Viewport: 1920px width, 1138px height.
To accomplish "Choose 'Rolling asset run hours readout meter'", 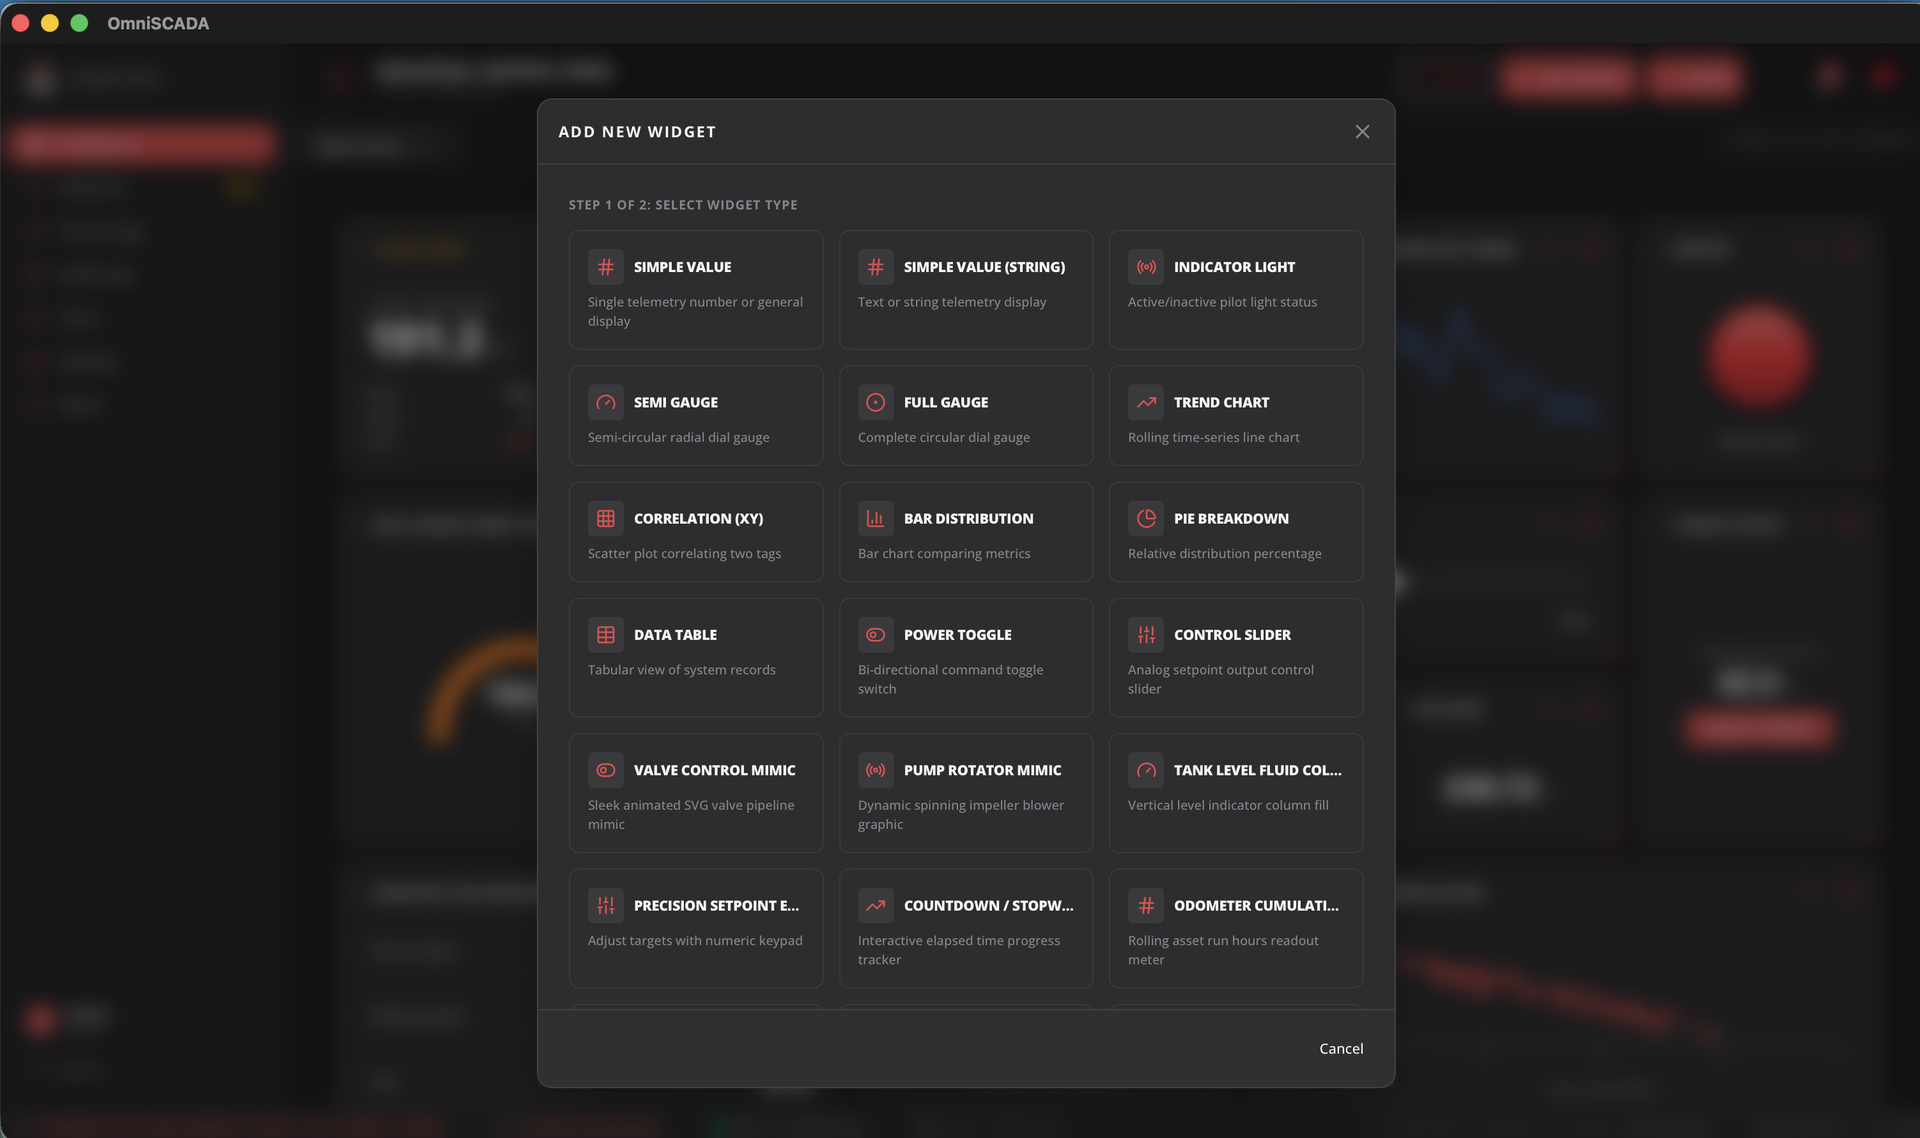I will pos(1223,950).
